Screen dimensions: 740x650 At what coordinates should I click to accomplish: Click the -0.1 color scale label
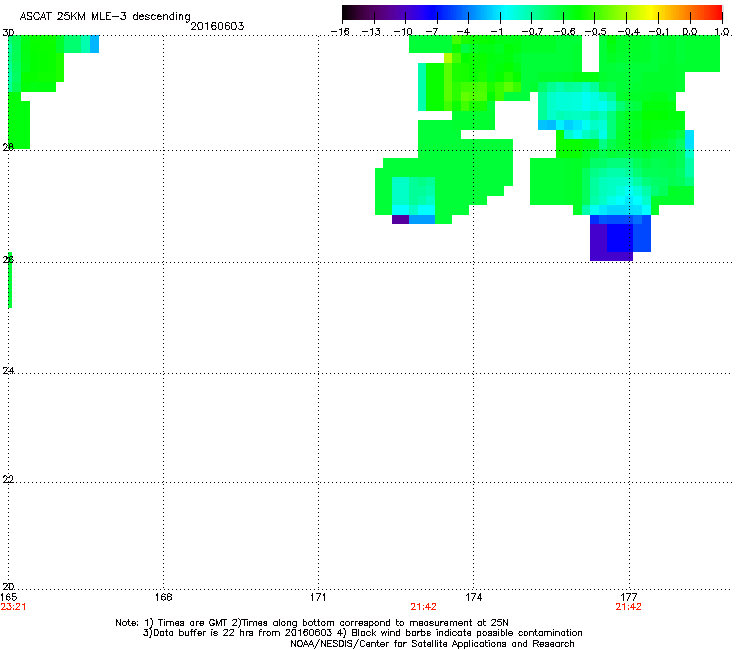click(x=659, y=32)
